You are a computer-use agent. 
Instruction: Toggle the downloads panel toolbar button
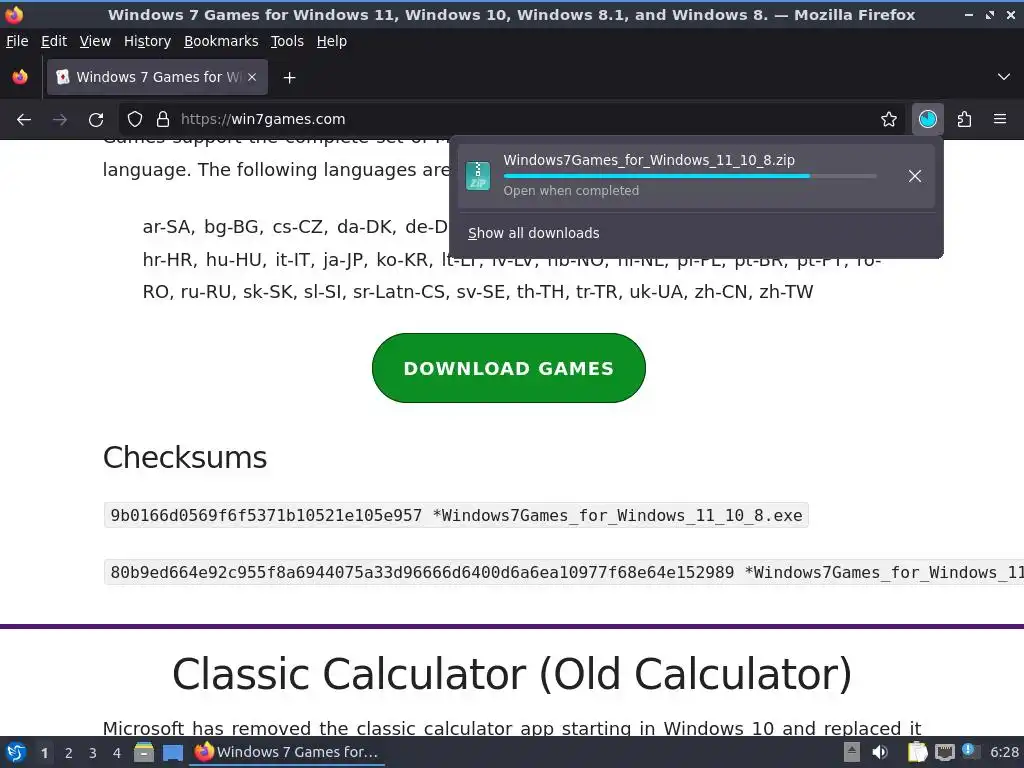pos(927,120)
